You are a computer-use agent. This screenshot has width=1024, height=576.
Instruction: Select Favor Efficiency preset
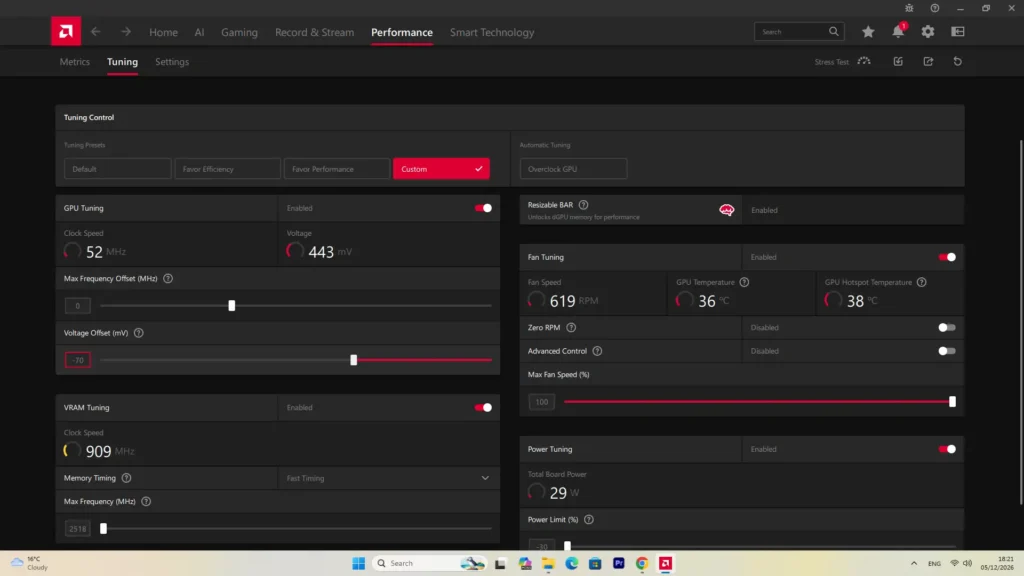(x=227, y=169)
